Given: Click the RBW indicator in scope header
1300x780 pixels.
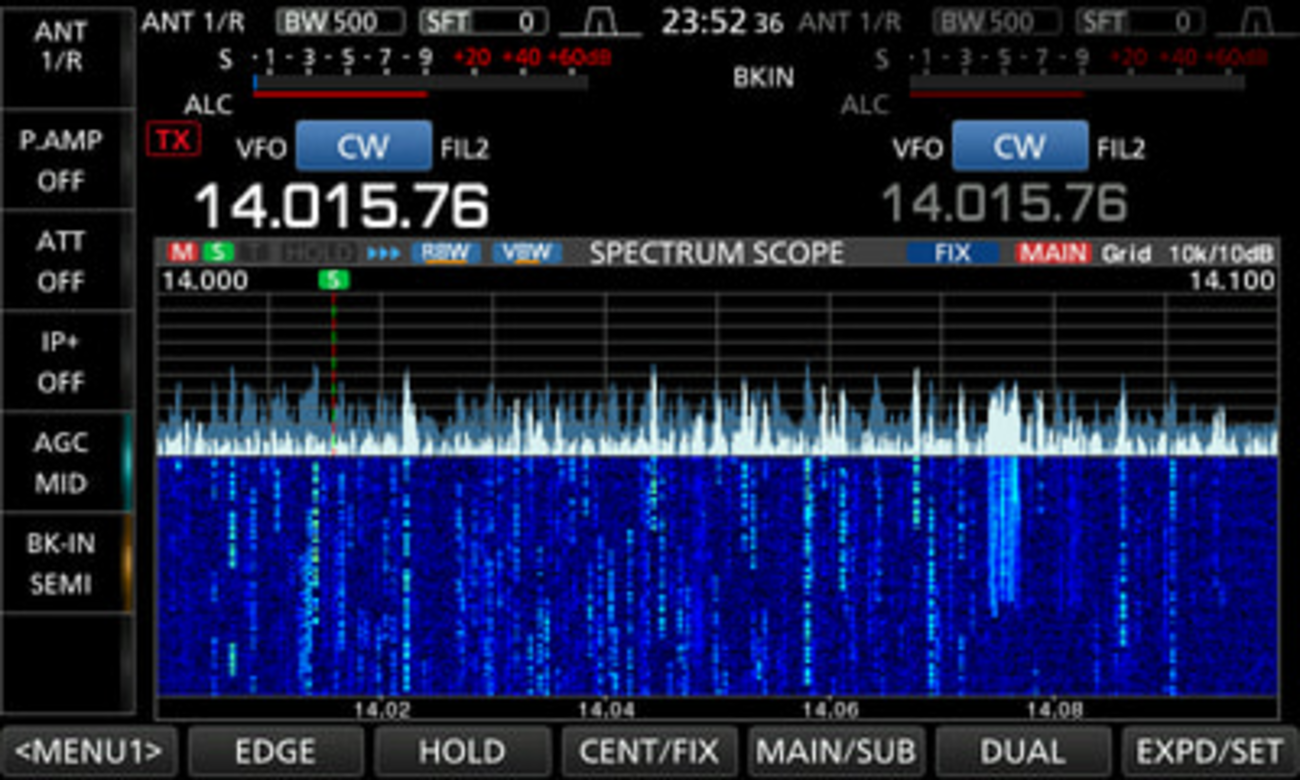Looking at the screenshot, I should (446, 252).
